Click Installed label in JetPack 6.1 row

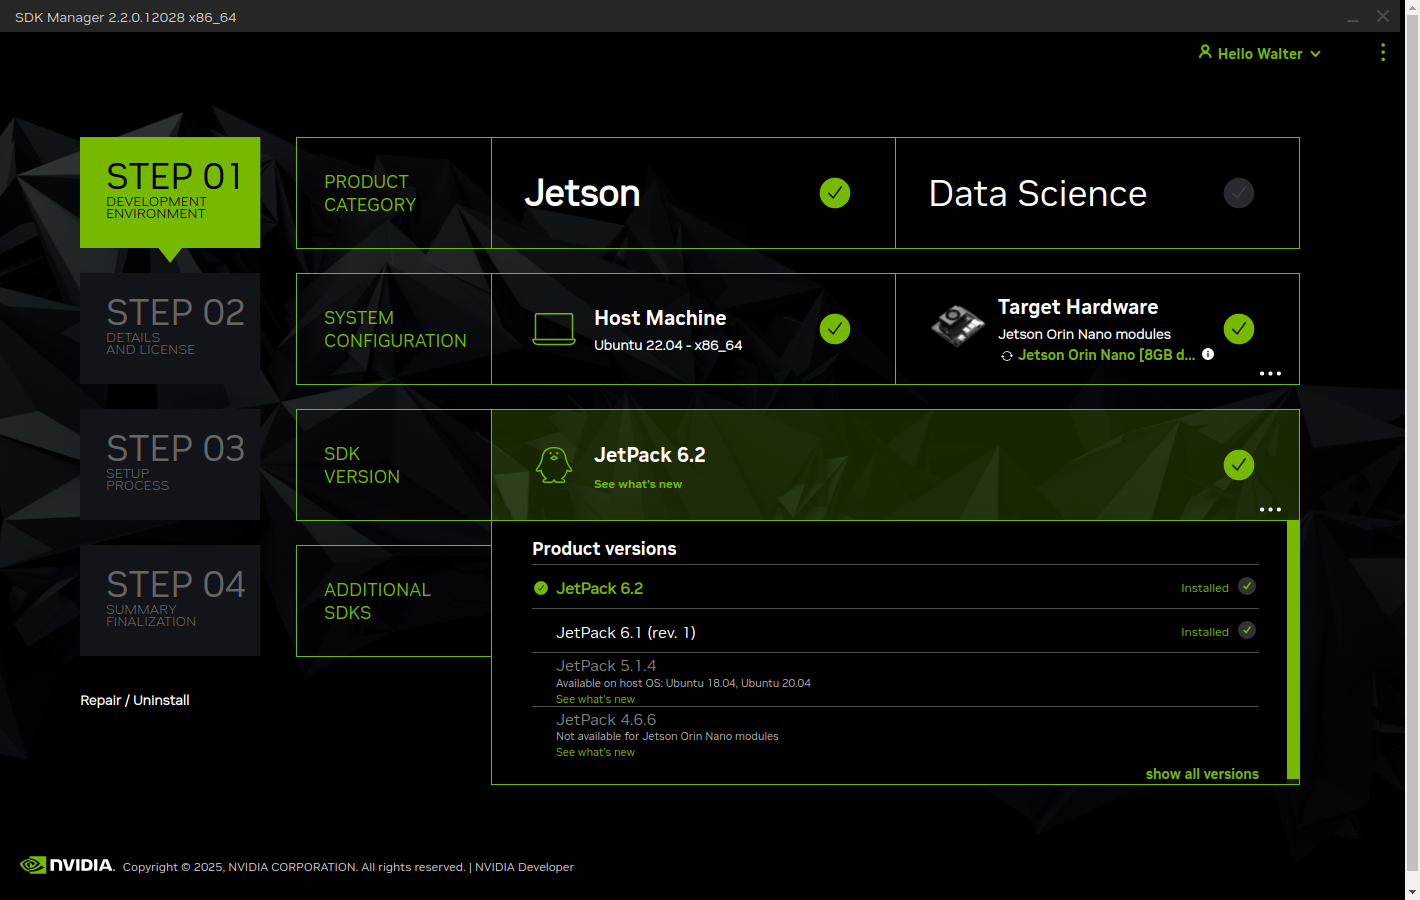point(1204,632)
